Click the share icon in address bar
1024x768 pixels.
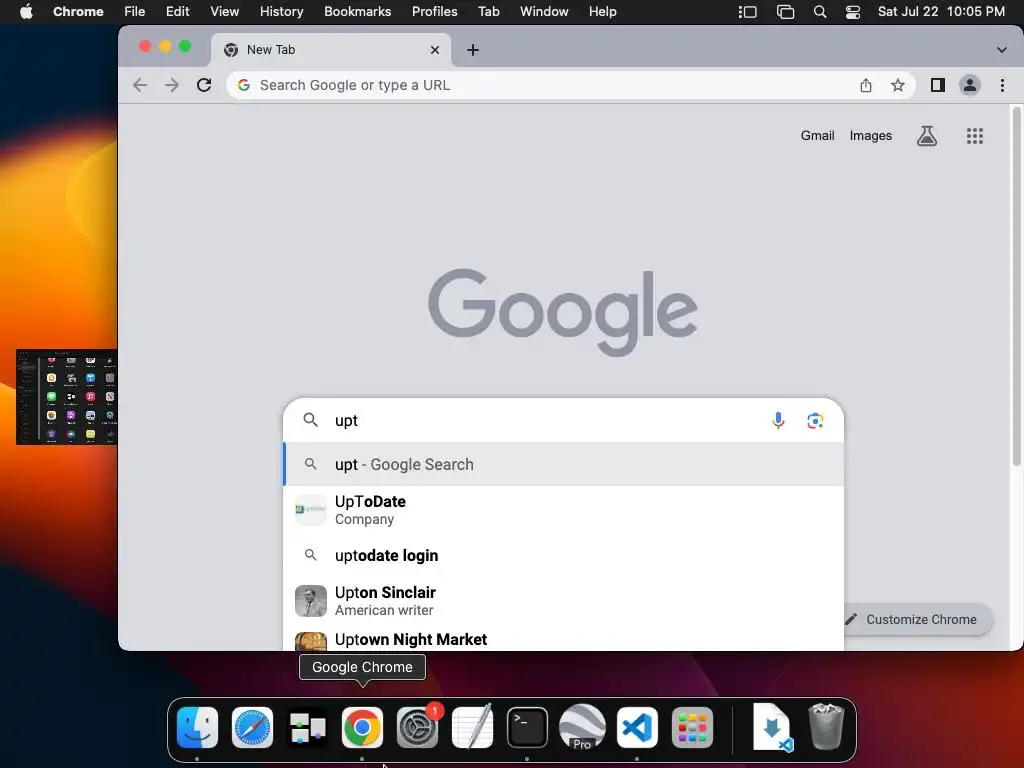[x=866, y=85]
